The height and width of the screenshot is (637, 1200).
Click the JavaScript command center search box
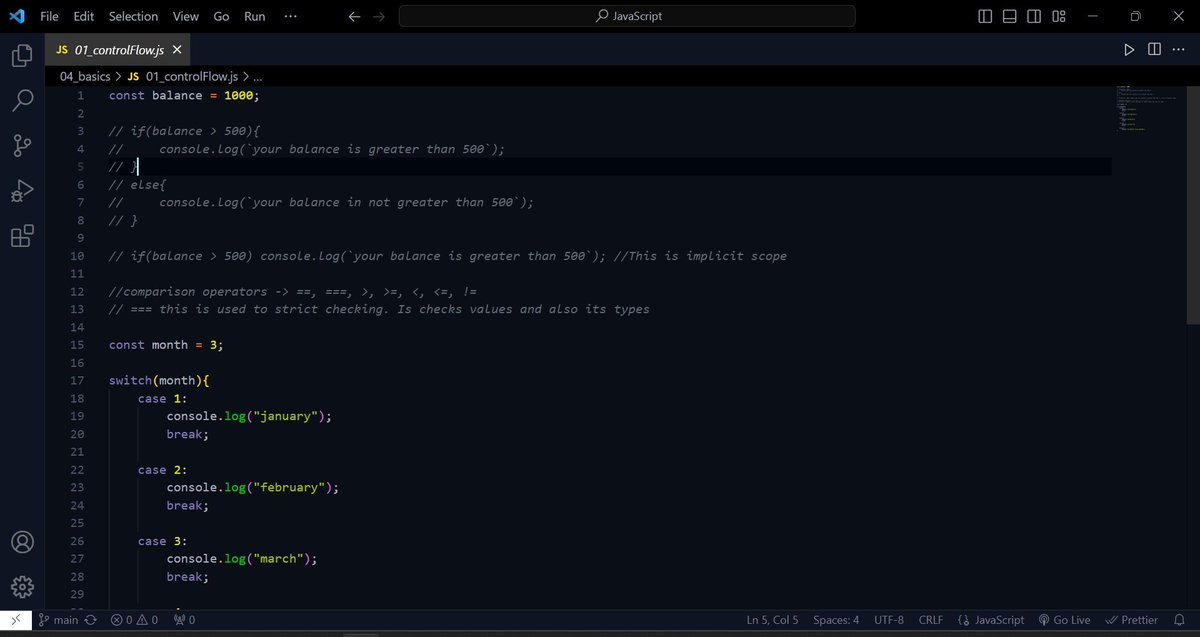(627, 16)
